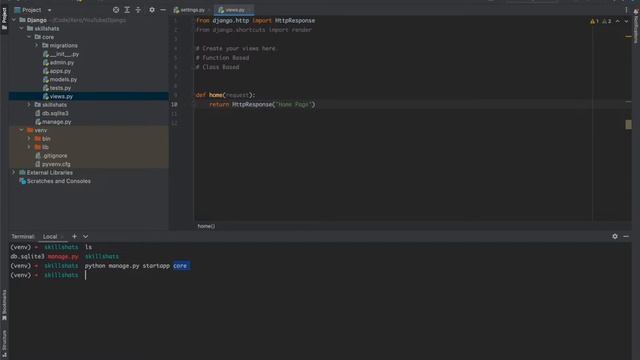Click the weak warnings indicator in editor
This screenshot has width=640, height=360.
pyautogui.click(x=607, y=21)
